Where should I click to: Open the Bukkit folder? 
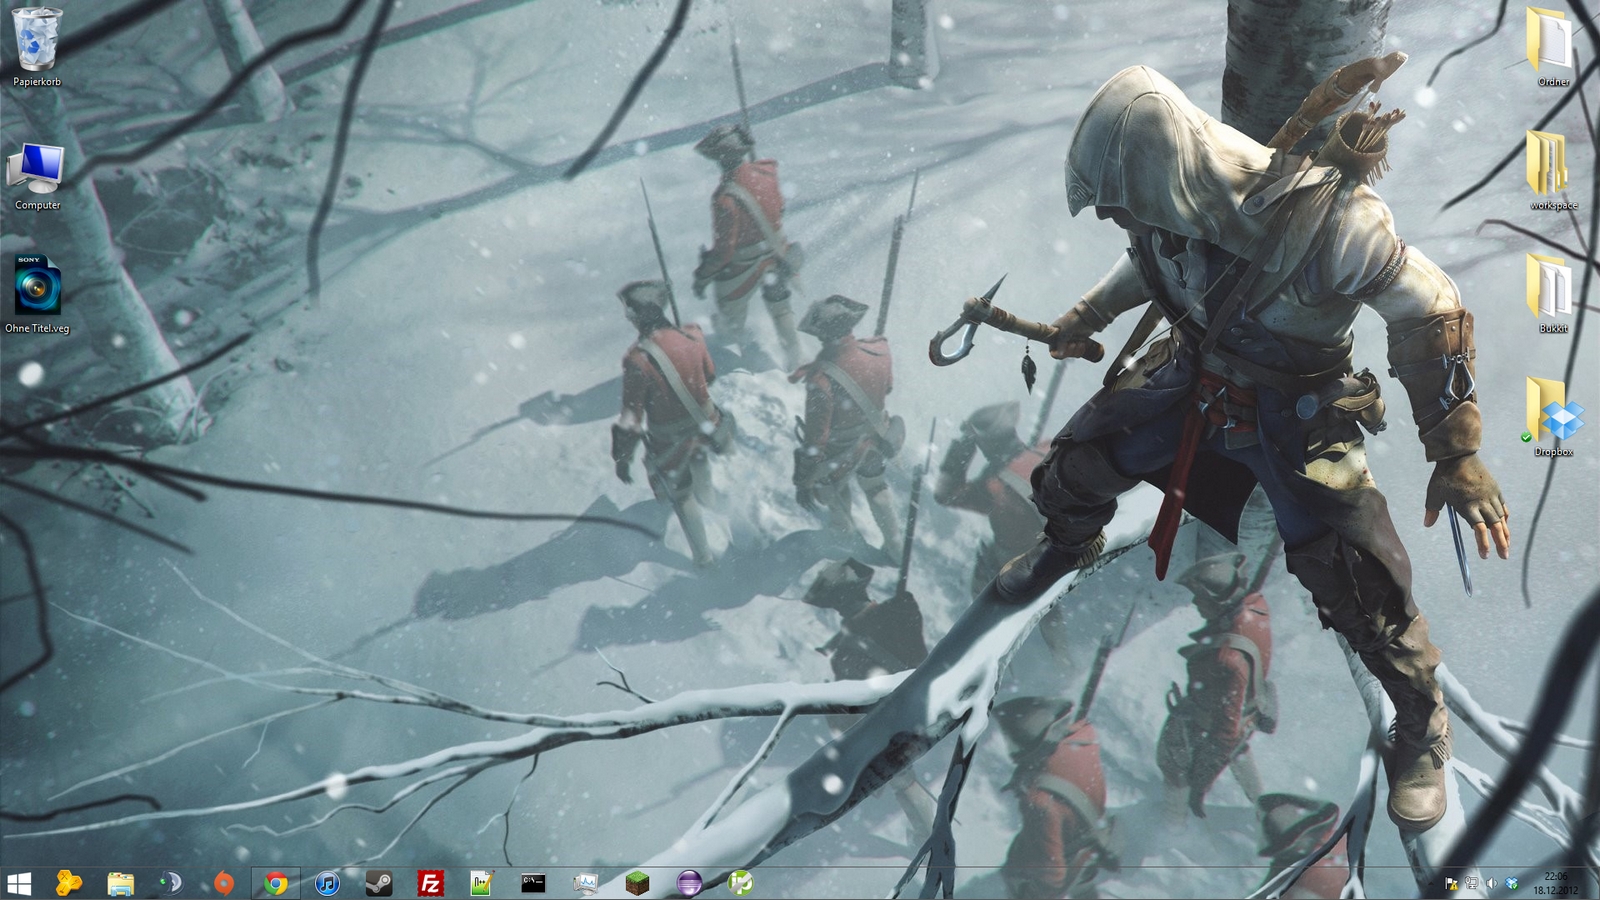(x=1552, y=292)
